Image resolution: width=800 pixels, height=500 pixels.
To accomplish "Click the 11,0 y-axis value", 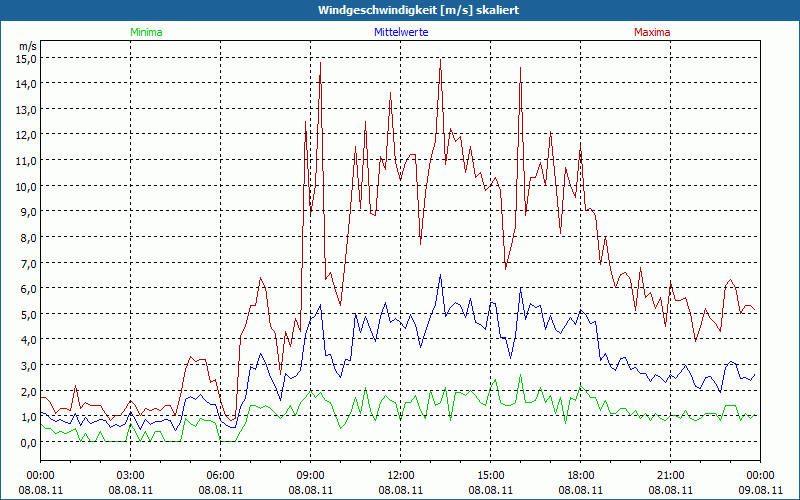I will pos(27,161).
